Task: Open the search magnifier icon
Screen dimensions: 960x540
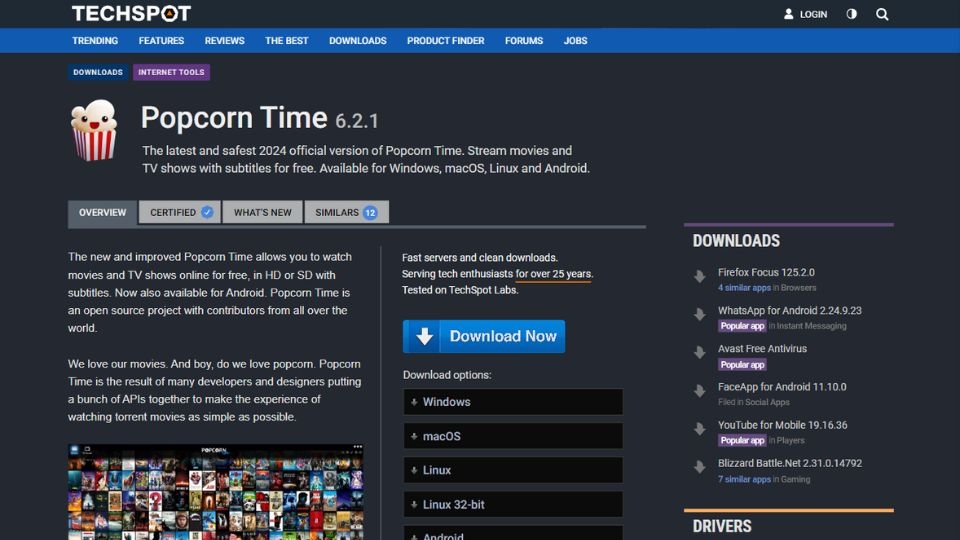Action: tap(882, 14)
